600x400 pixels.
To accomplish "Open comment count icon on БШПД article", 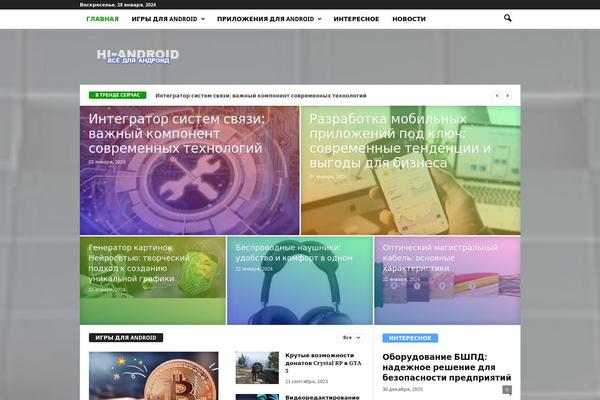I will (507, 390).
